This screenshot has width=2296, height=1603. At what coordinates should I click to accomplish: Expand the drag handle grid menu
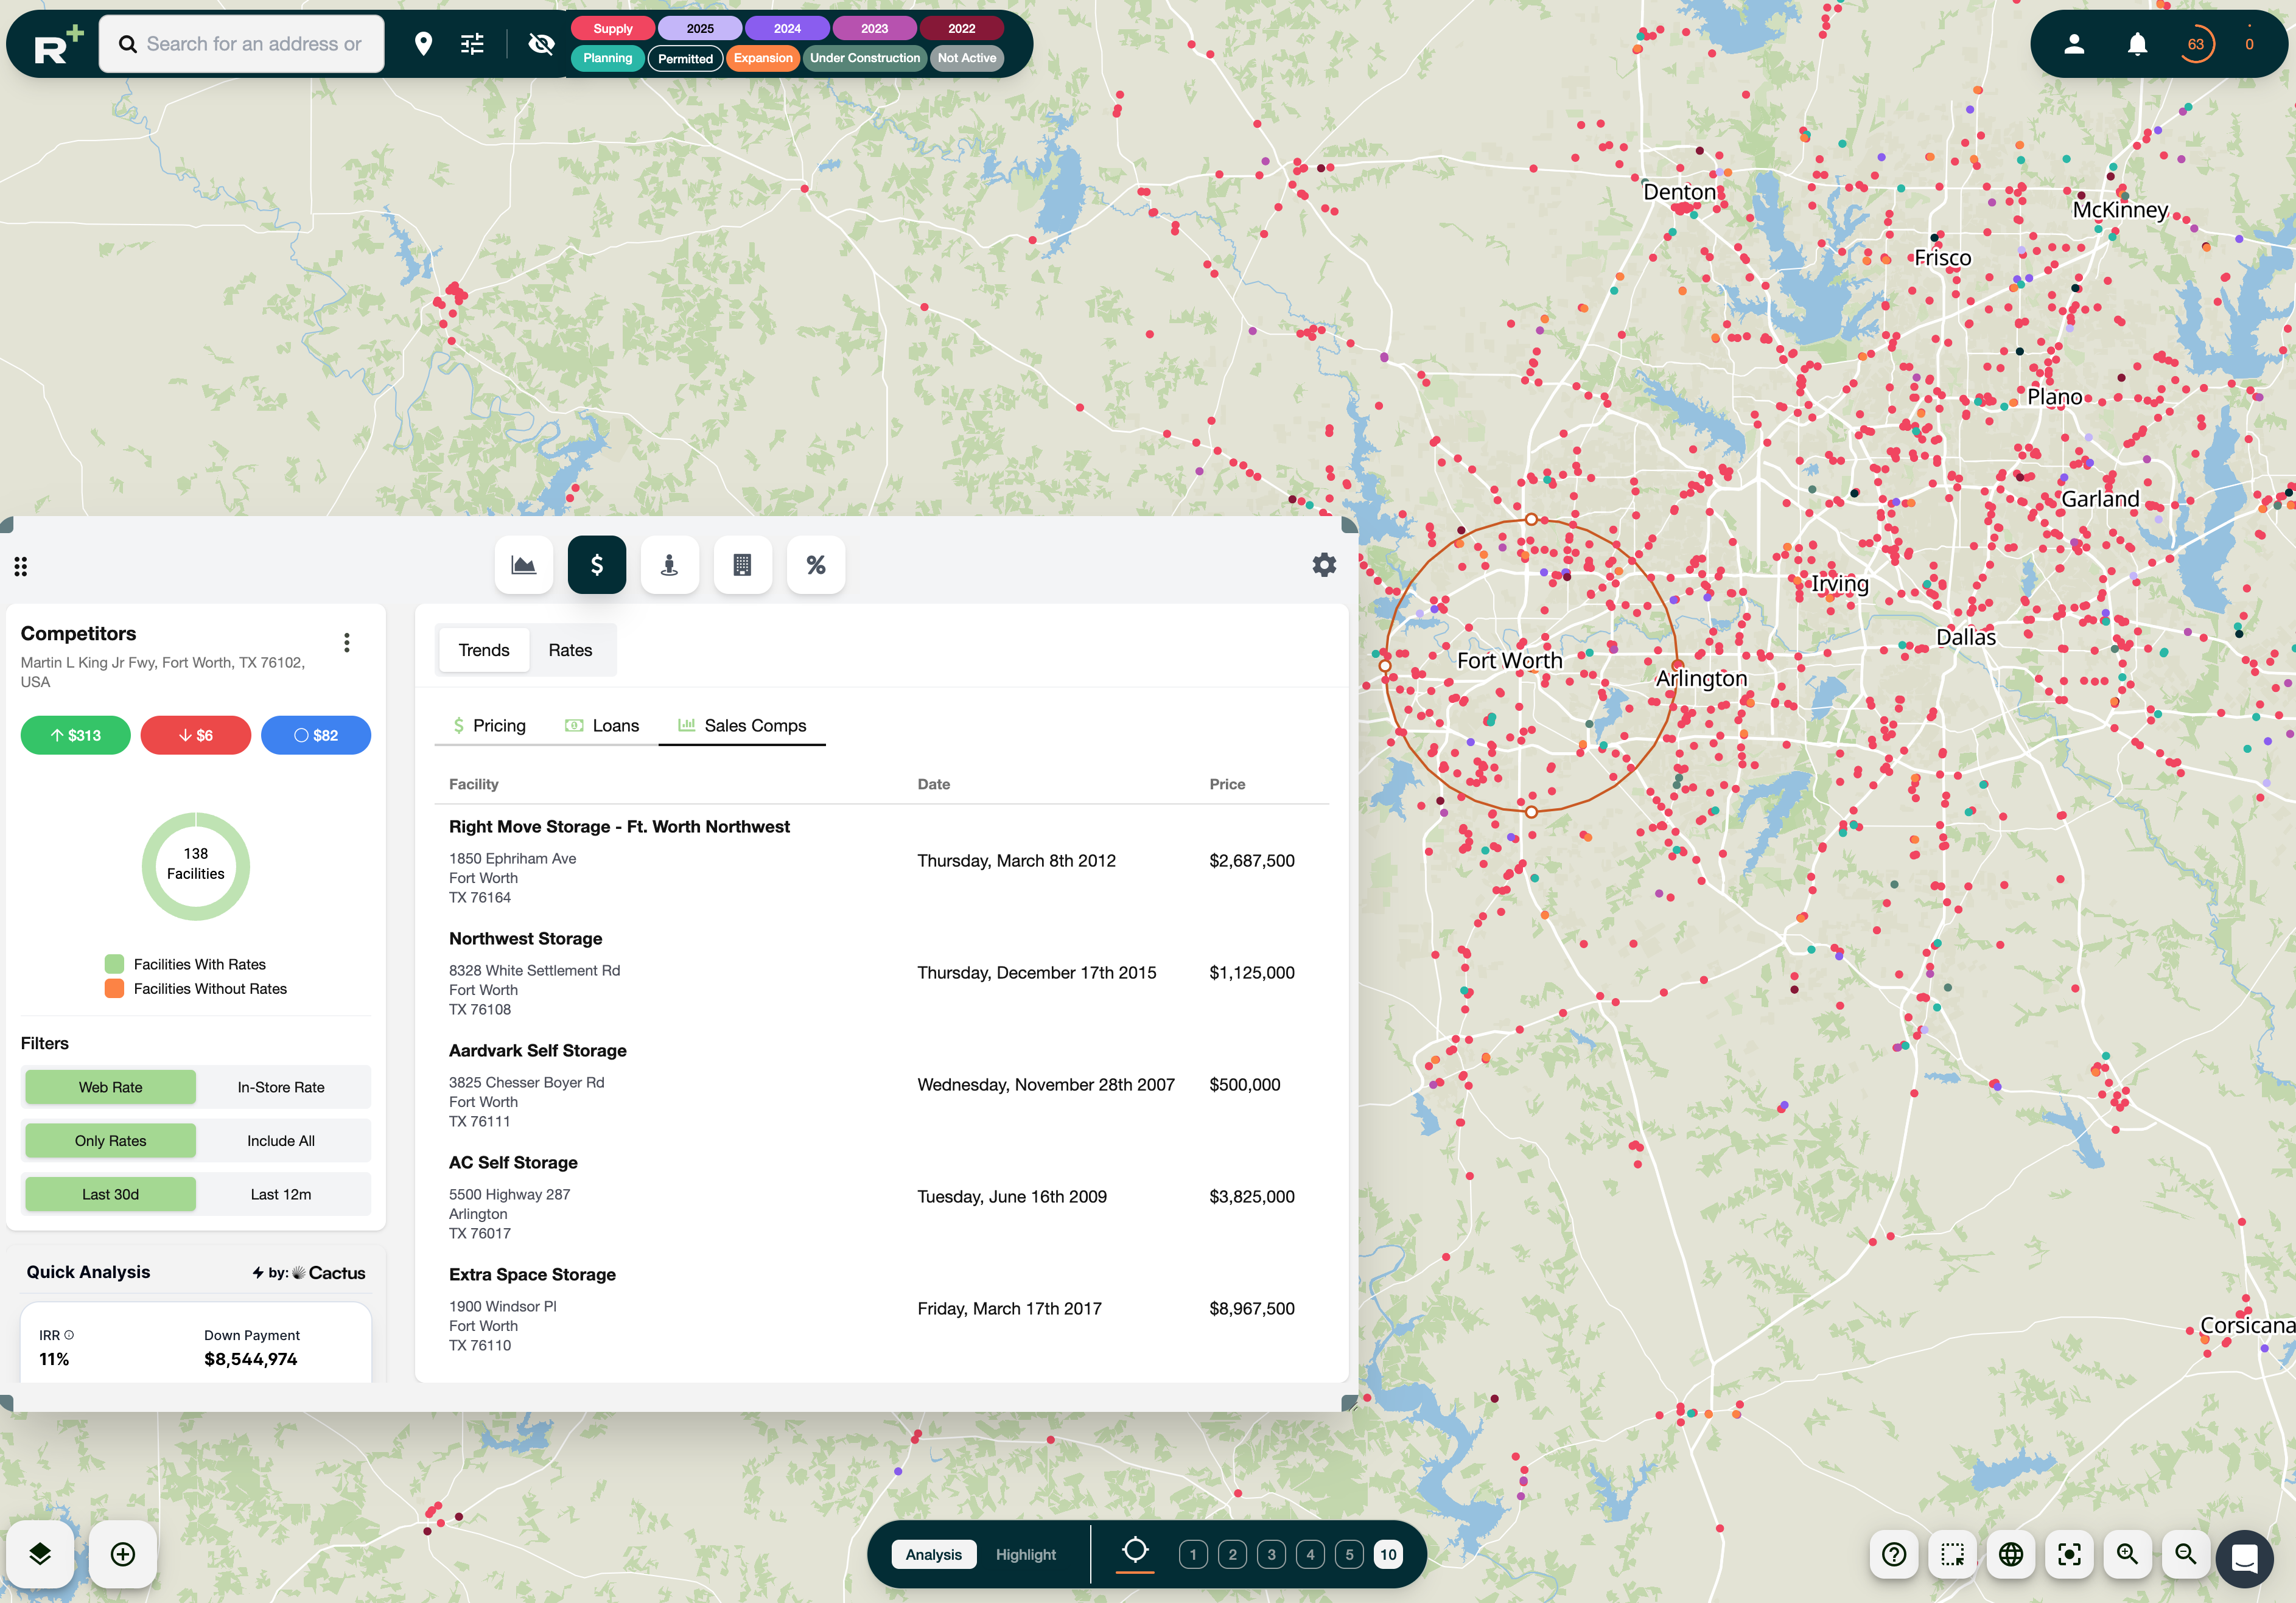click(x=21, y=566)
